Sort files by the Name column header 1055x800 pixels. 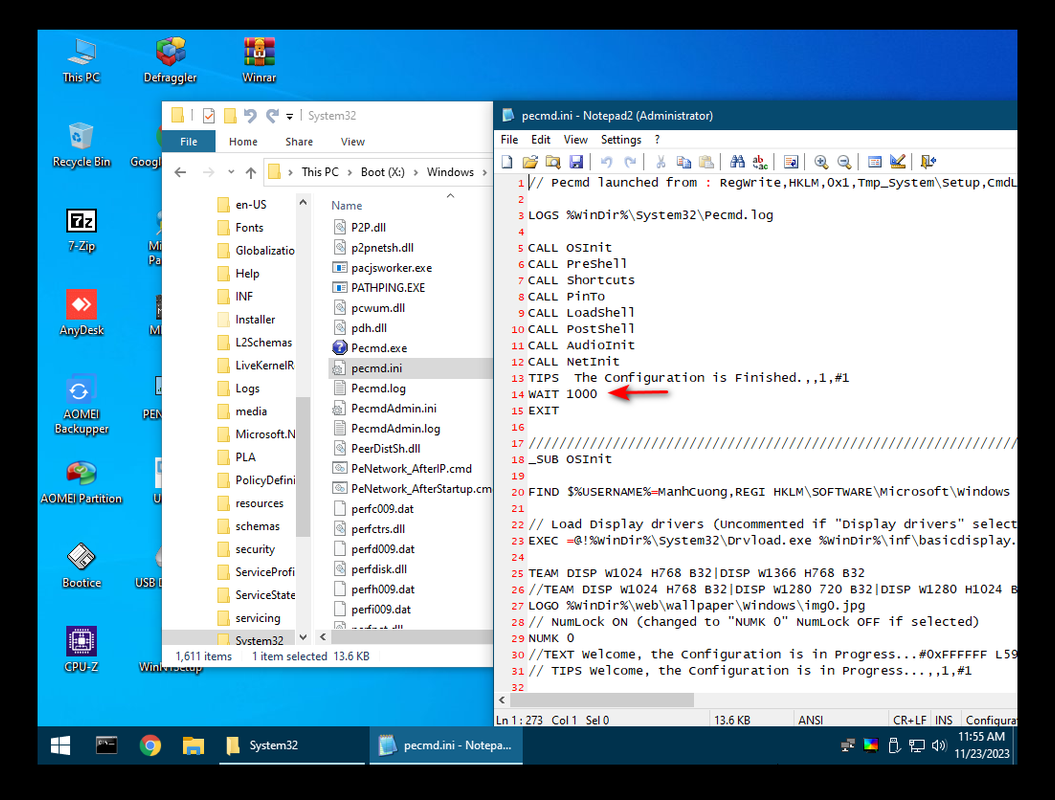[x=347, y=206]
